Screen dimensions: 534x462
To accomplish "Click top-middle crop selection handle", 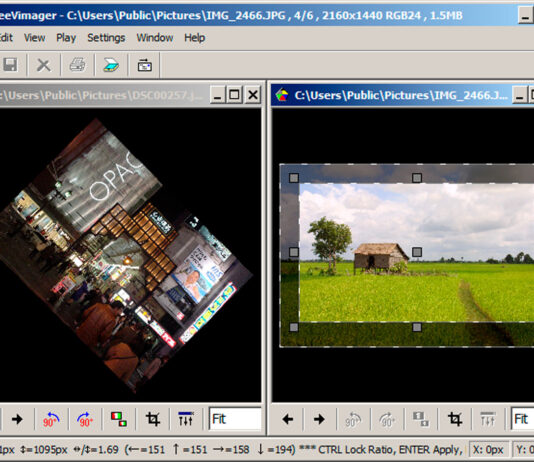I will [417, 178].
